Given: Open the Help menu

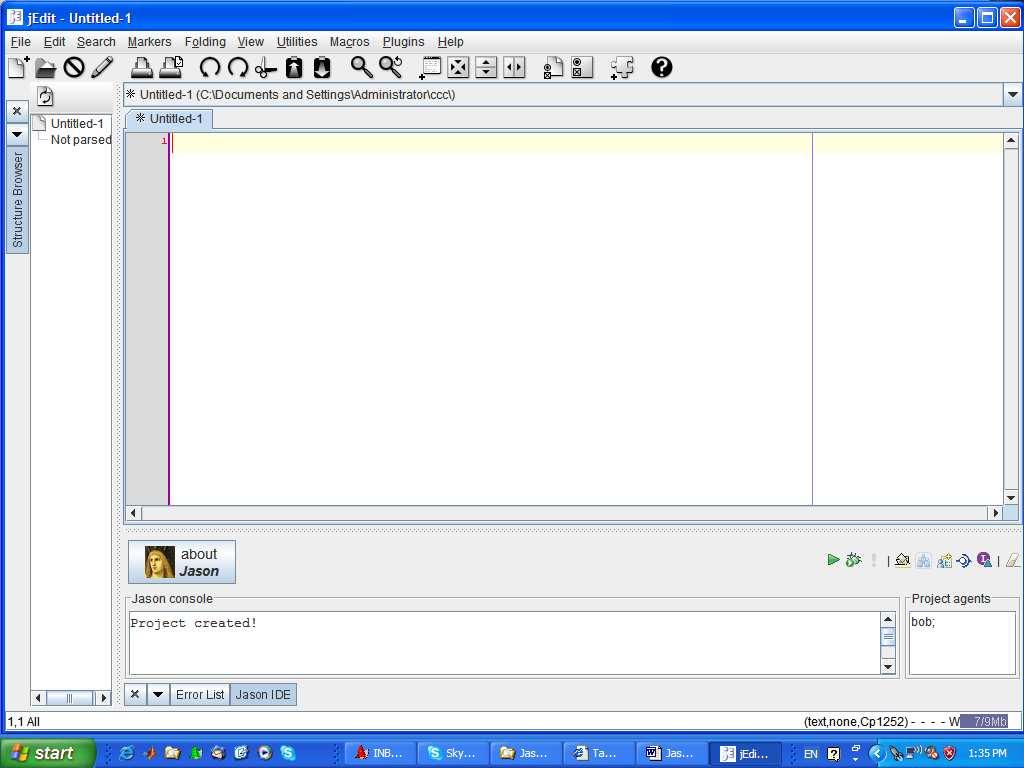Looking at the screenshot, I should 451,42.
